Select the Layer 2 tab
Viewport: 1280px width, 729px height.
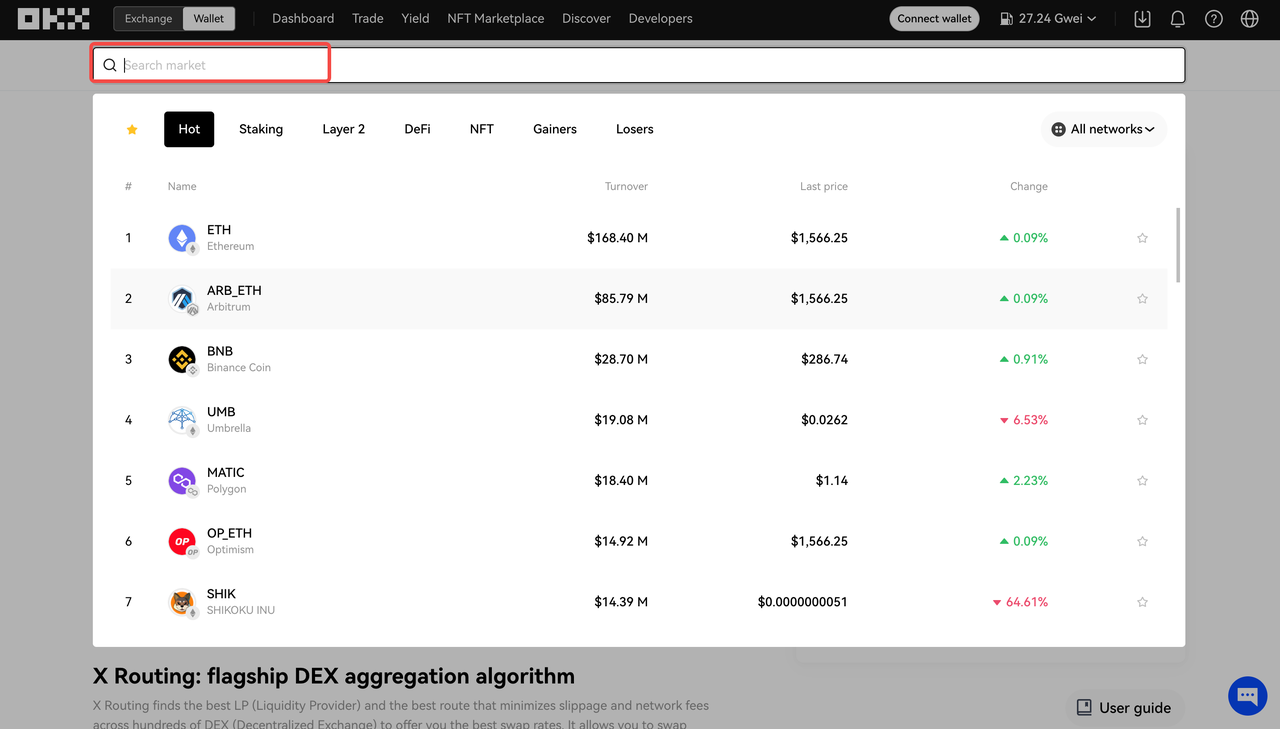[x=343, y=129]
